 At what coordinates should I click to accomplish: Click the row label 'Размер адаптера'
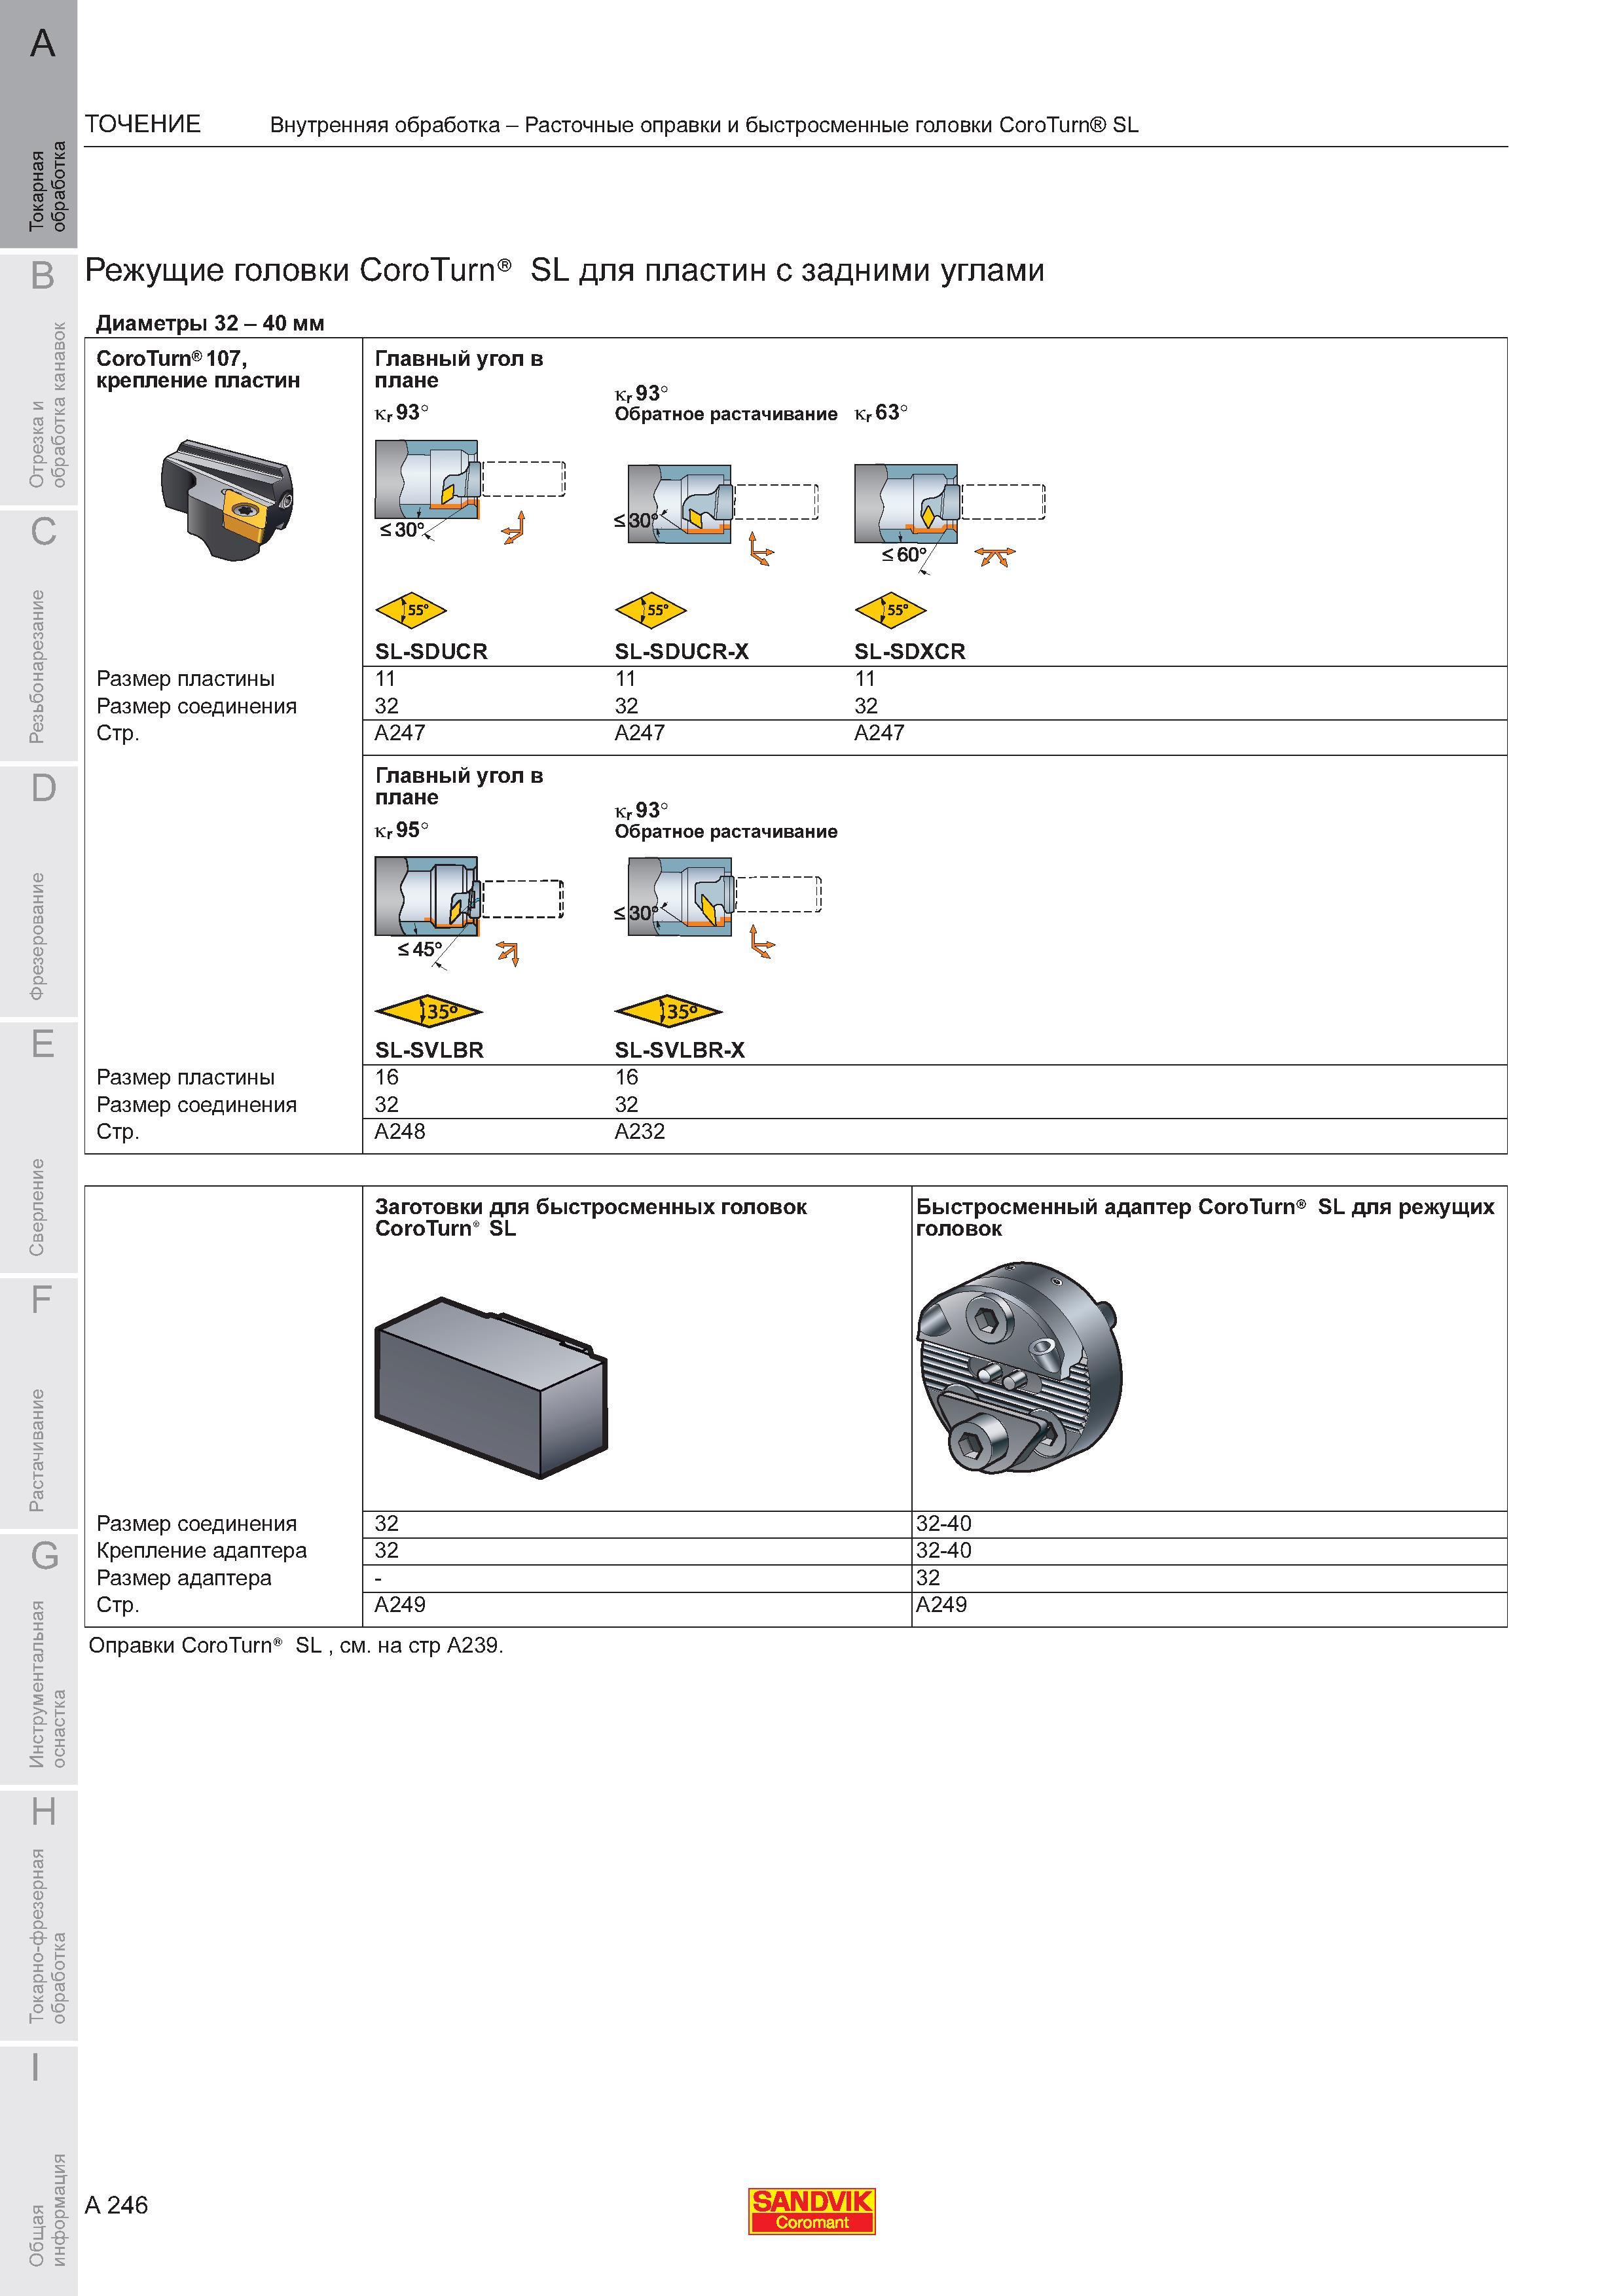pyautogui.click(x=184, y=1578)
